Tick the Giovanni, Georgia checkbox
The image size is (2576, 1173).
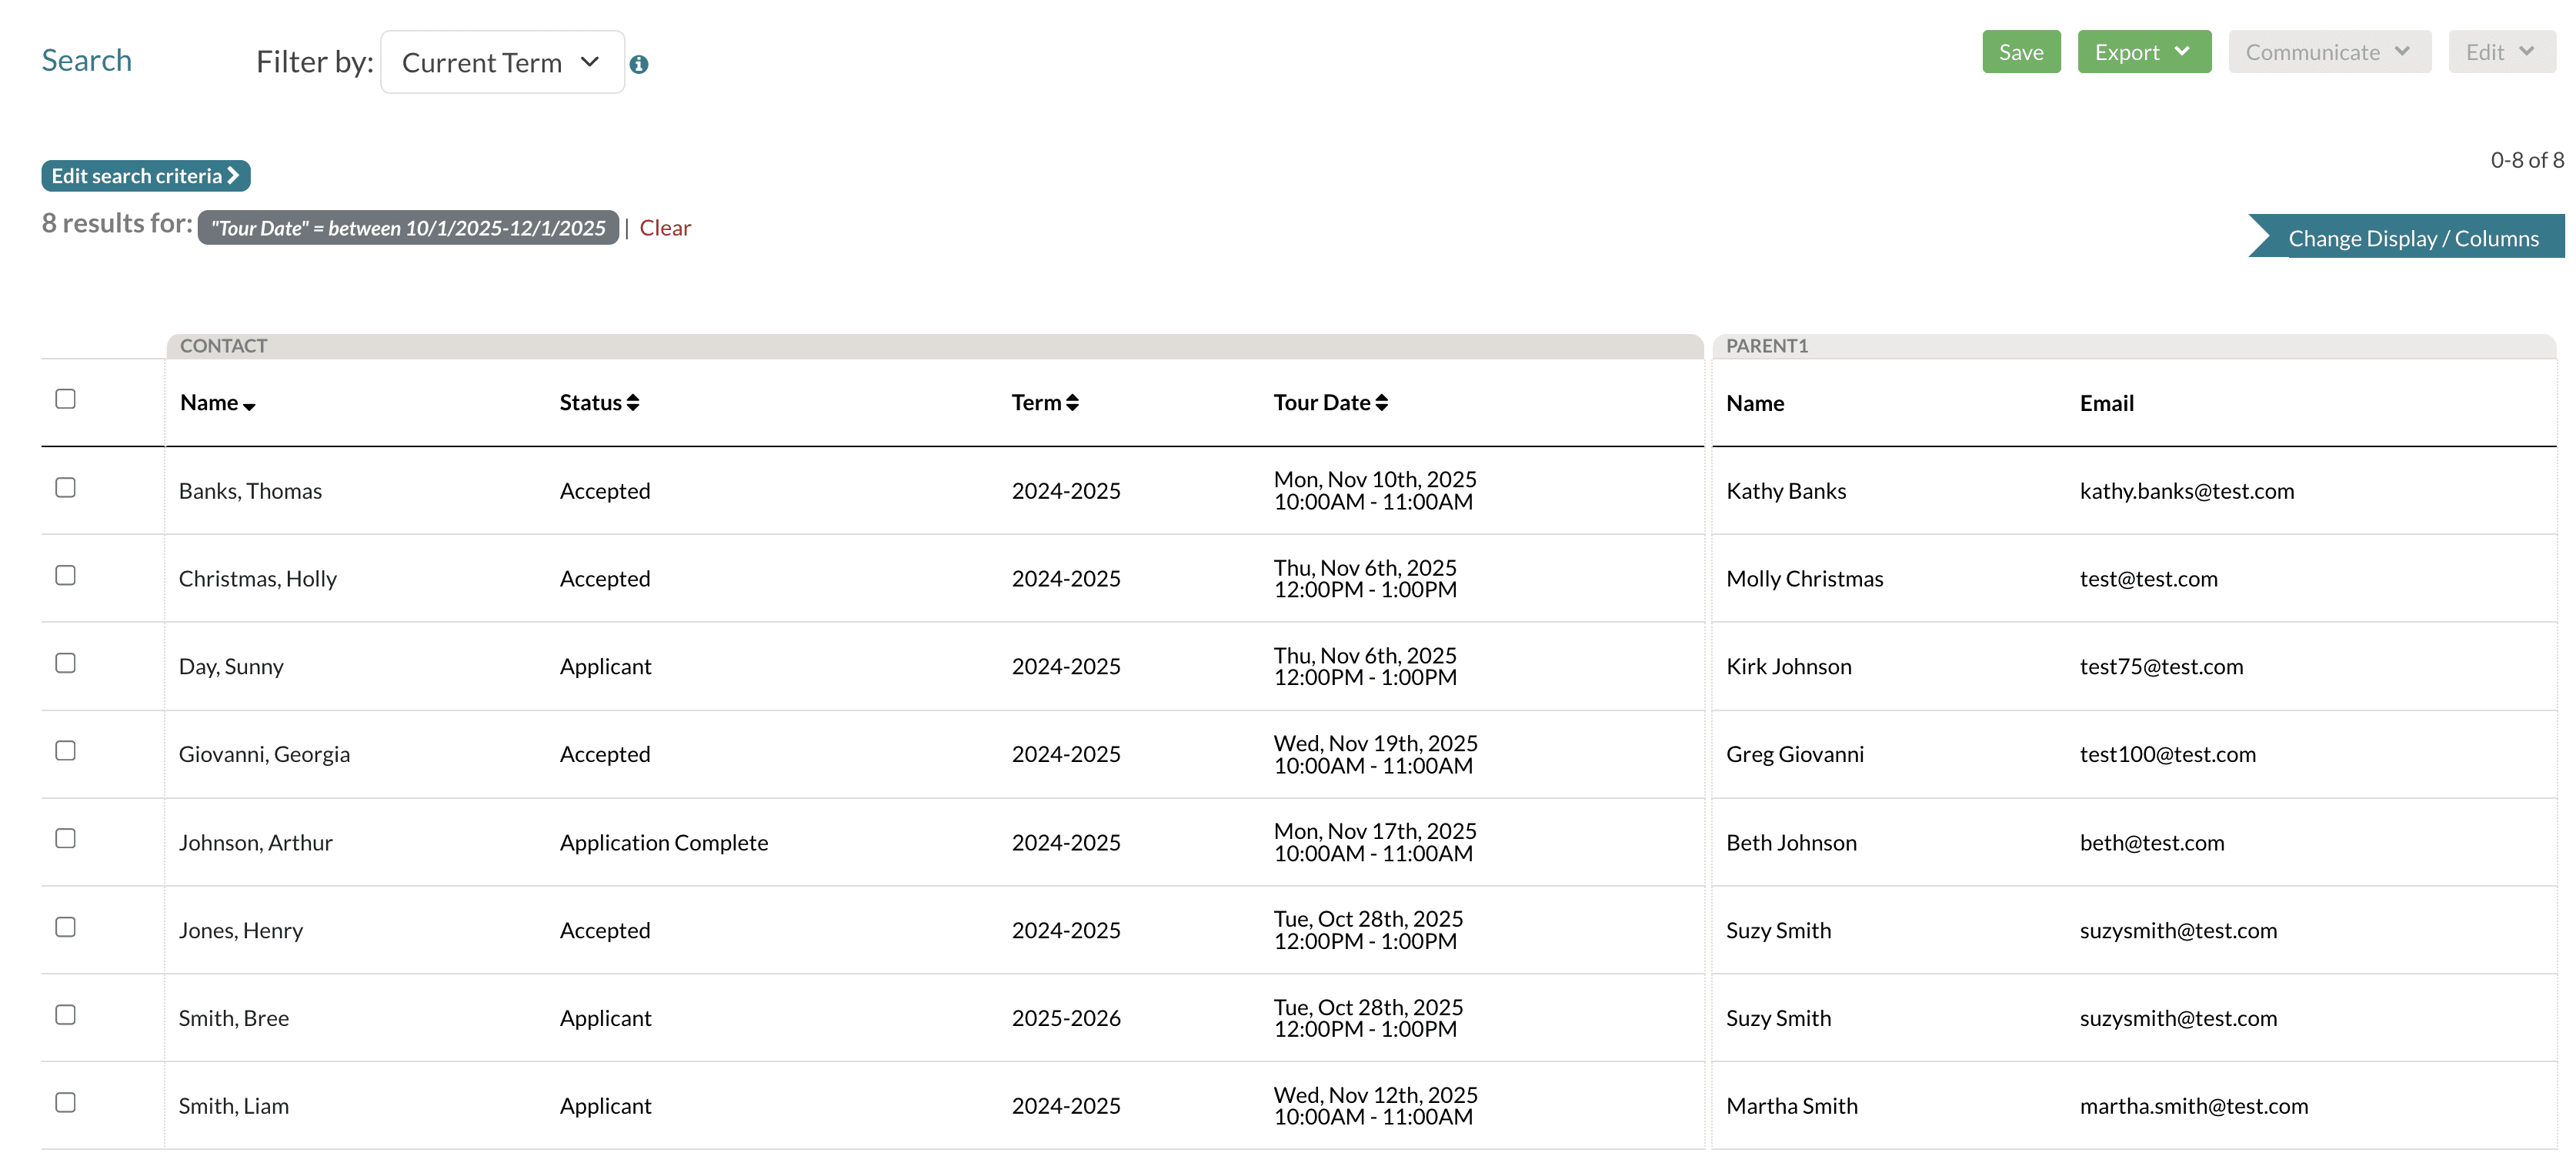(x=66, y=750)
